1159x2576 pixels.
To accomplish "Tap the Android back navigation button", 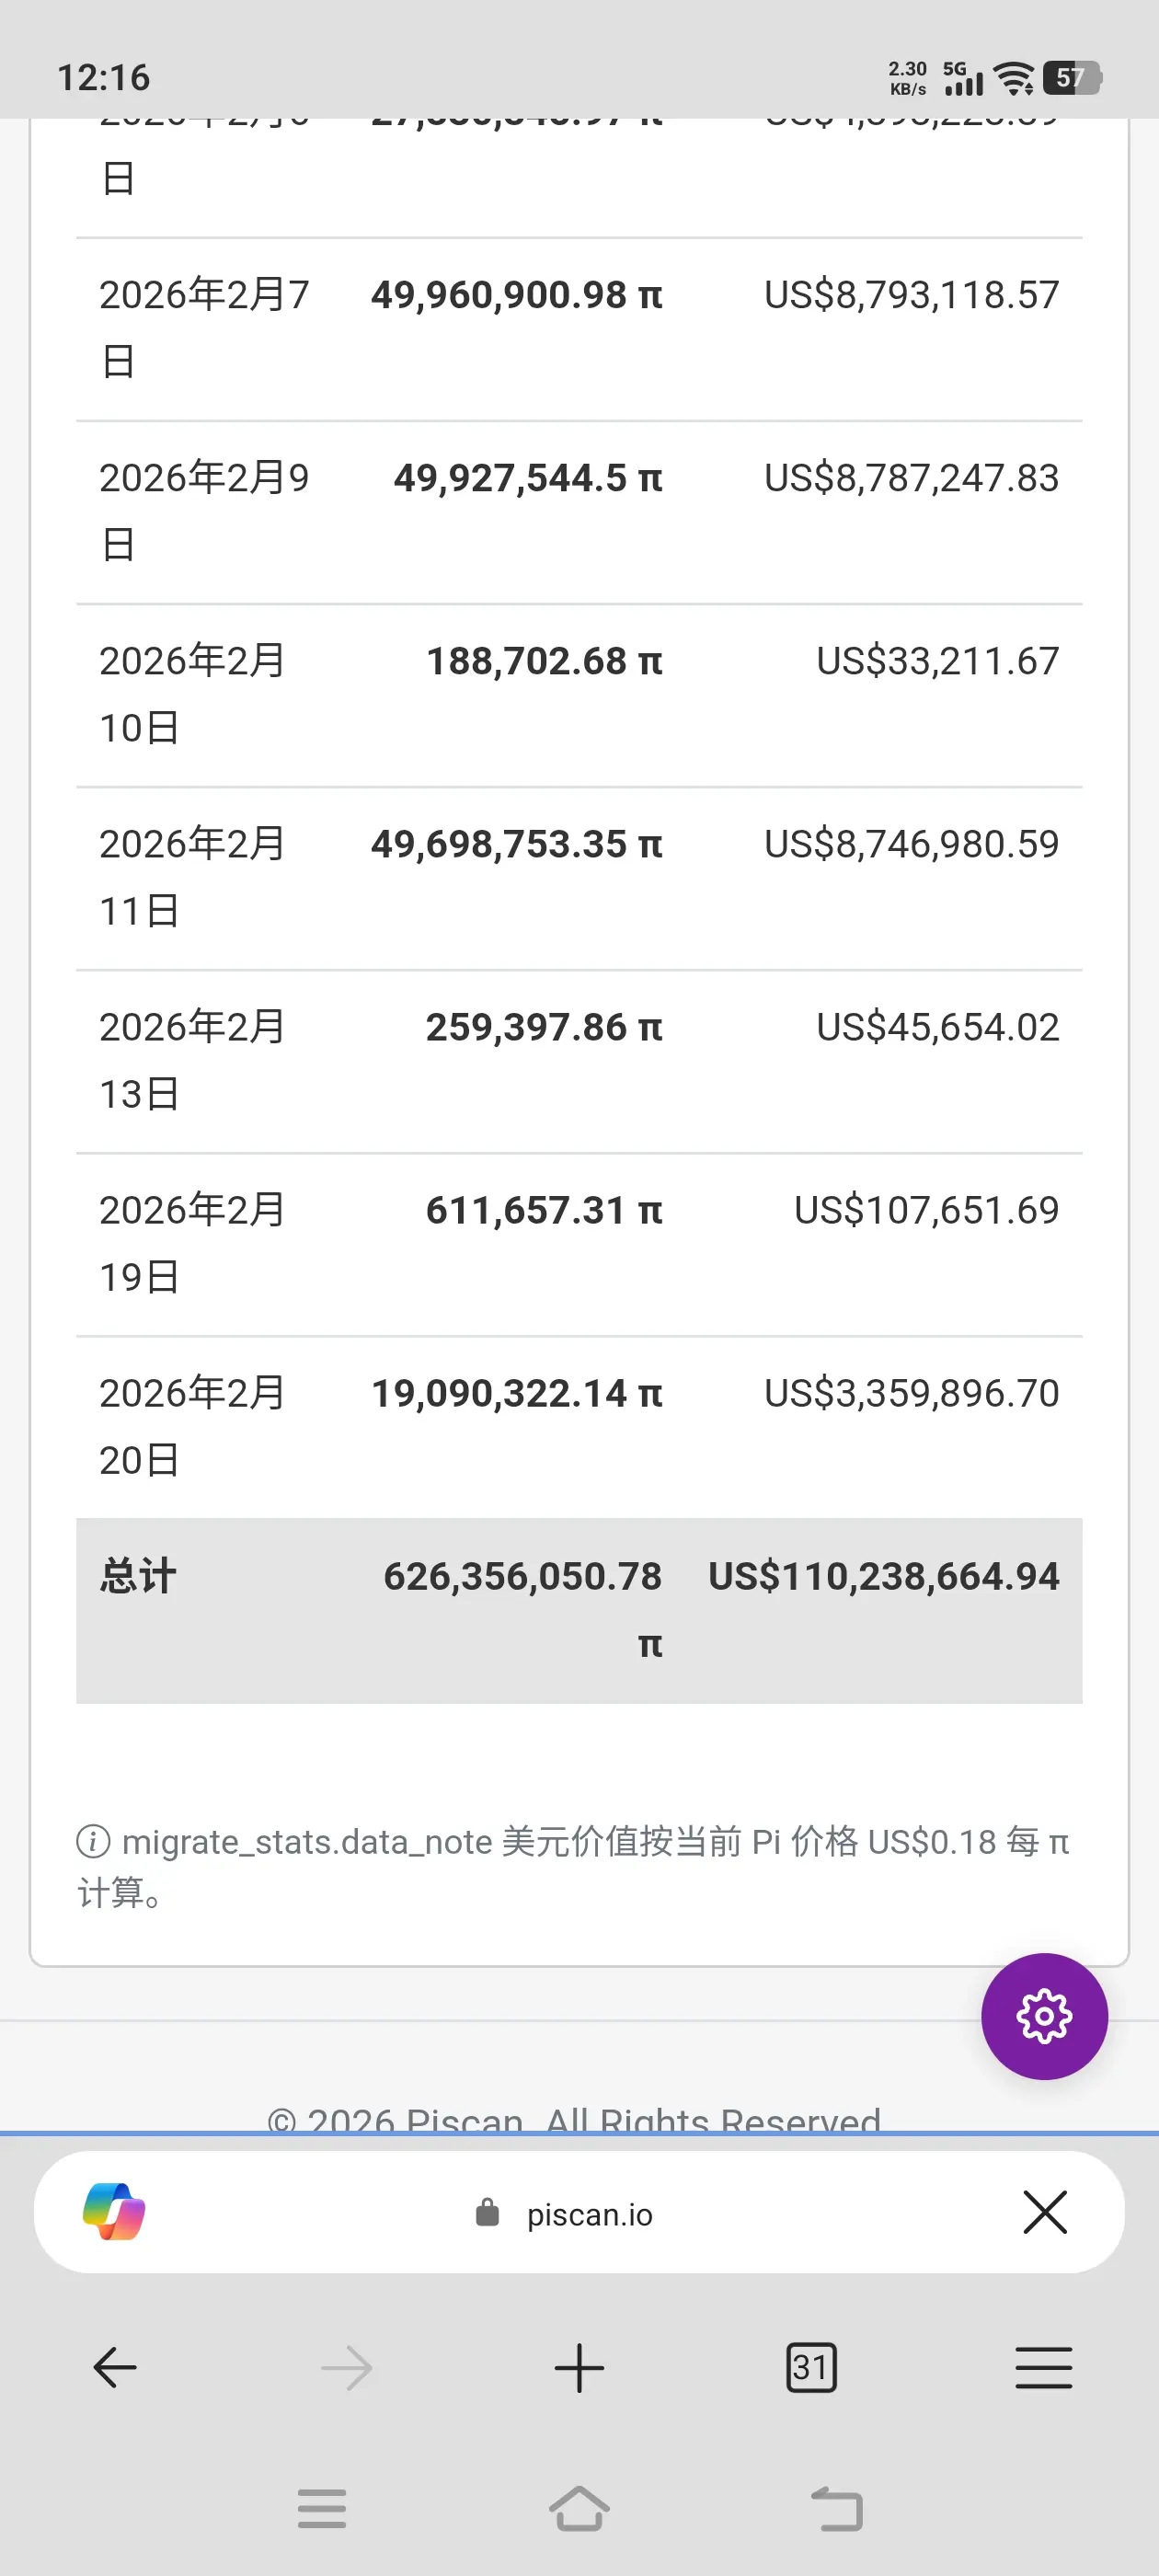I will [836, 2508].
